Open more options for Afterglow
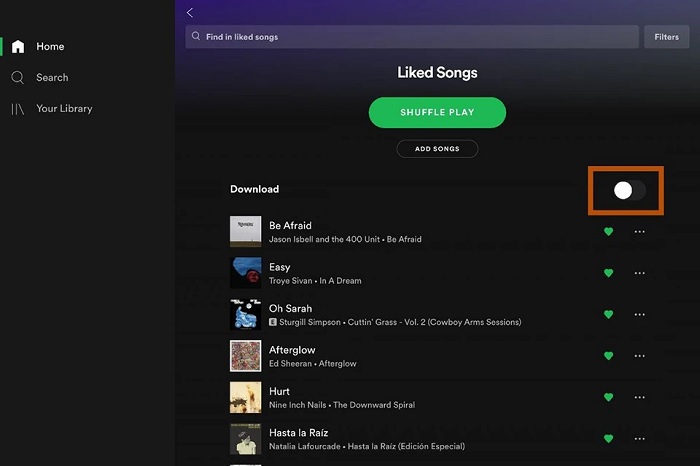 tap(639, 356)
